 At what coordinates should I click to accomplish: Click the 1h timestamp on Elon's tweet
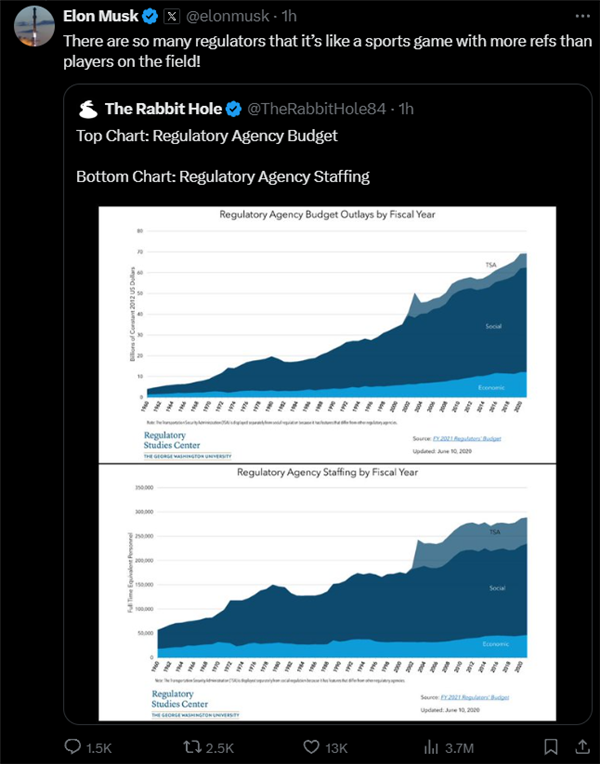pos(289,17)
